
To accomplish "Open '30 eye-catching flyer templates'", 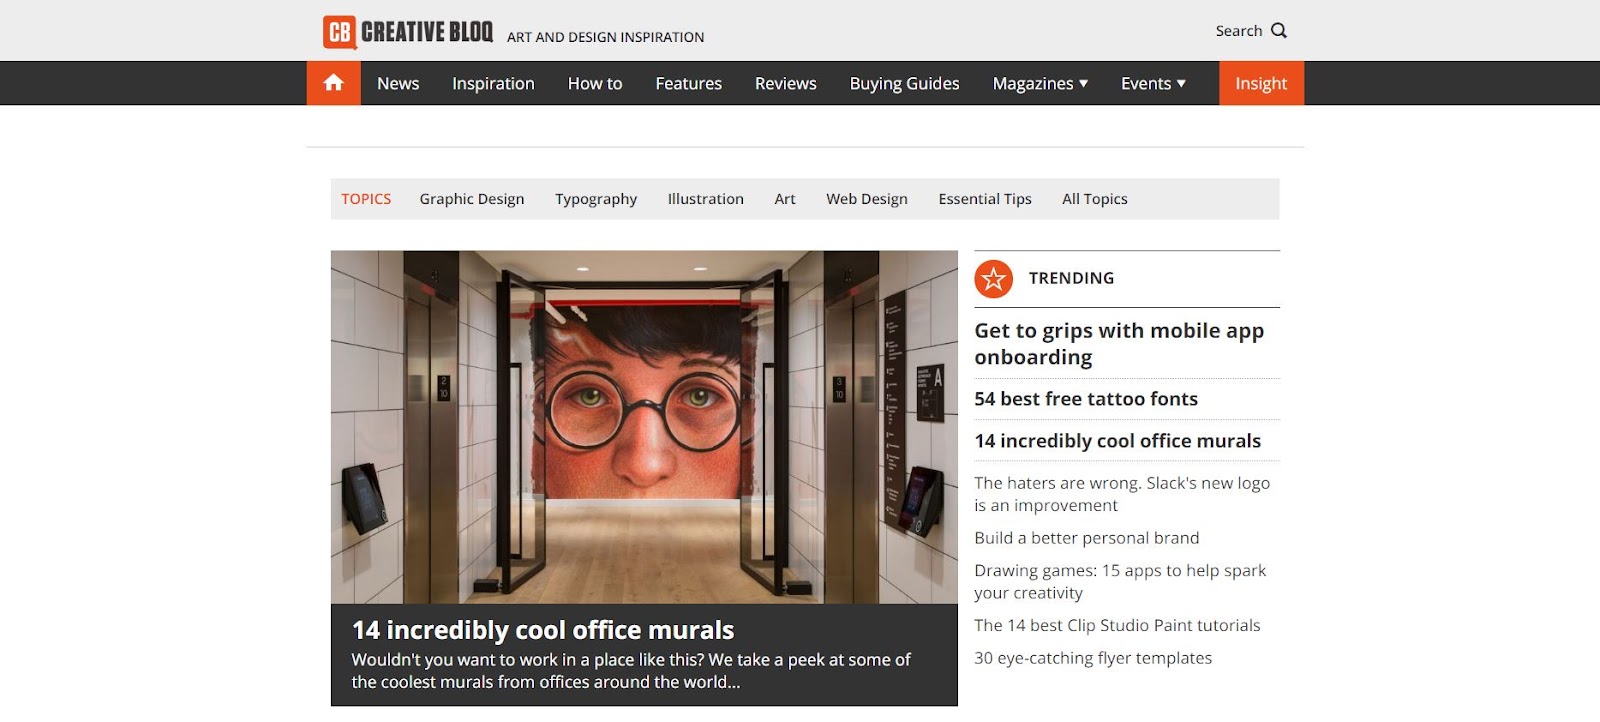I will pyautogui.click(x=1093, y=658).
